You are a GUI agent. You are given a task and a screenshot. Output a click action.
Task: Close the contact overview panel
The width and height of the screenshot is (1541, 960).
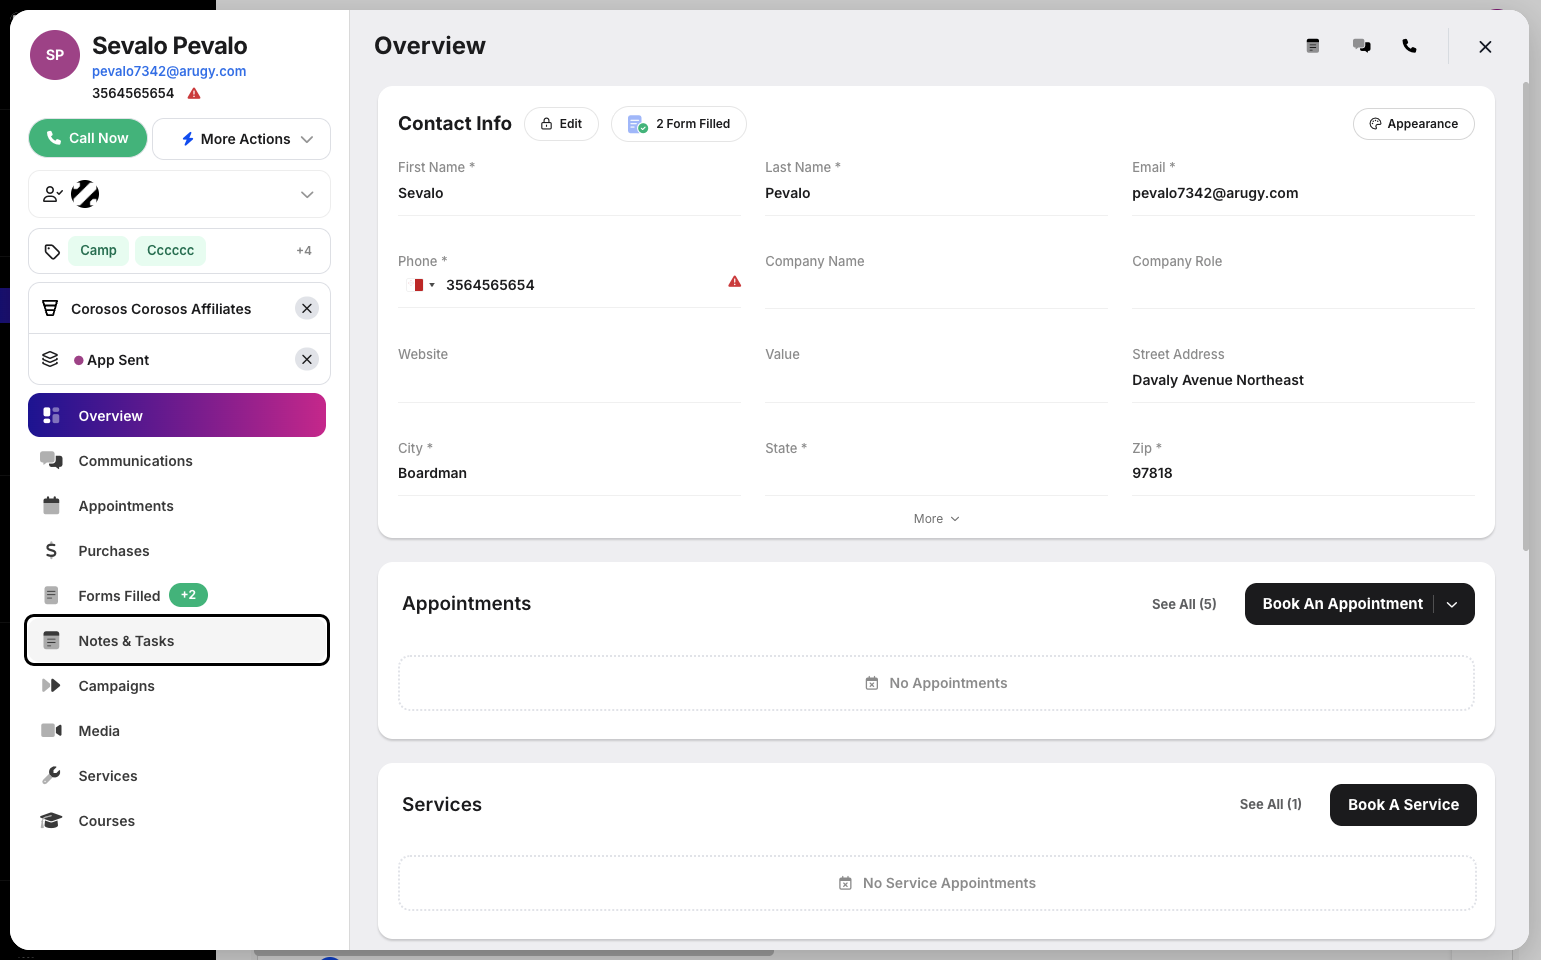point(1485,47)
